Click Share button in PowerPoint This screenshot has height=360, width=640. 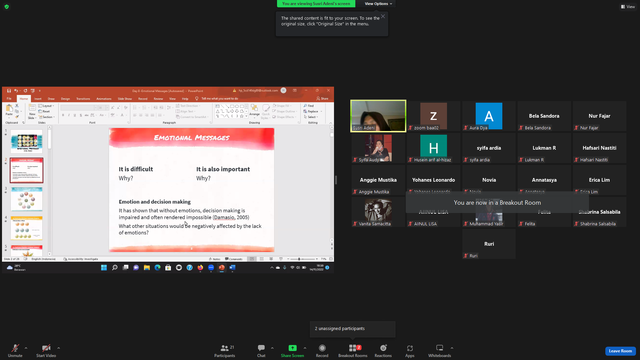[x=322, y=98]
